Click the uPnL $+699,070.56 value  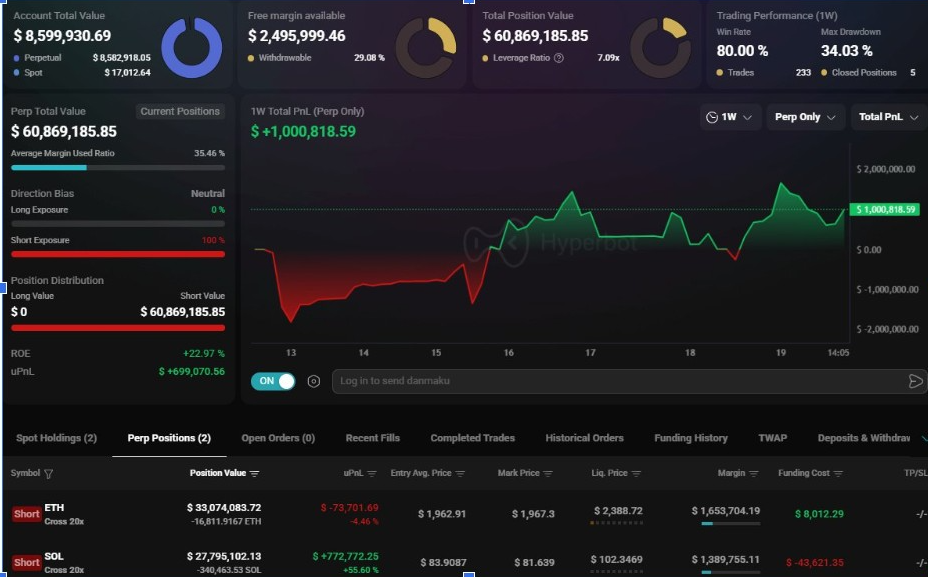(192, 372)
